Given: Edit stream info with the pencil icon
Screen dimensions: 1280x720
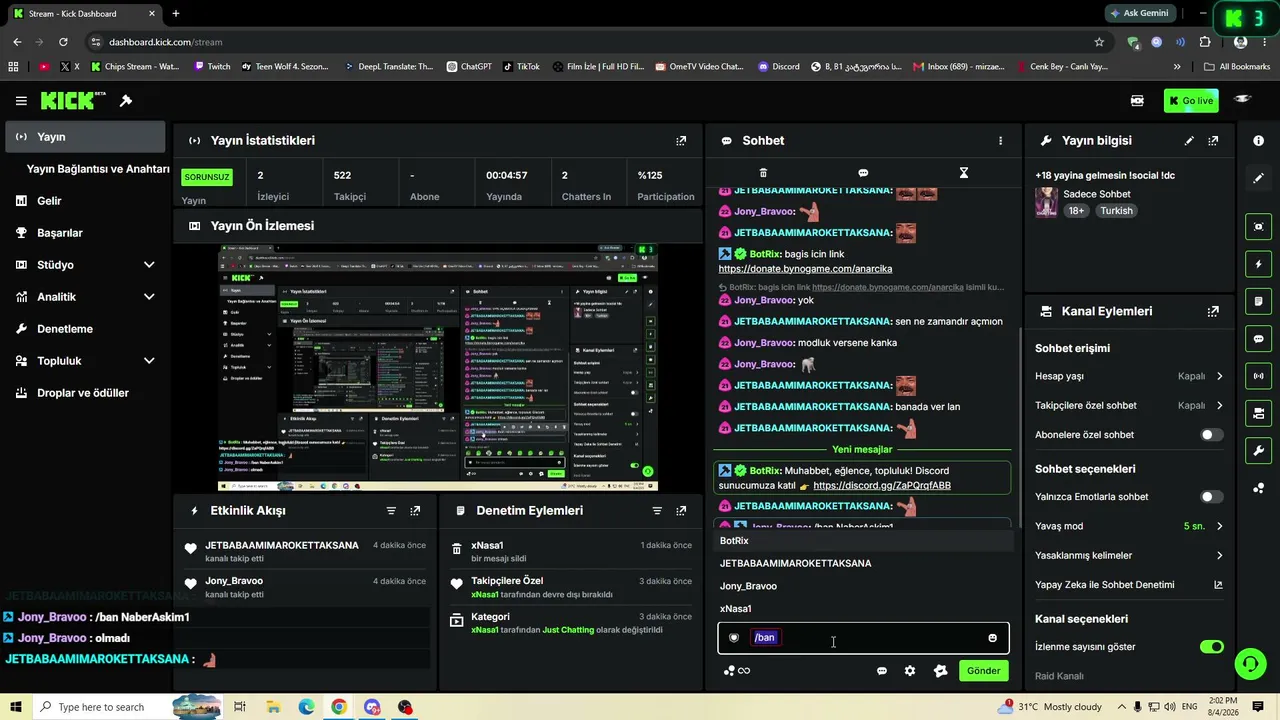Looking at the screenshot, I should (x=1189, y=141).
